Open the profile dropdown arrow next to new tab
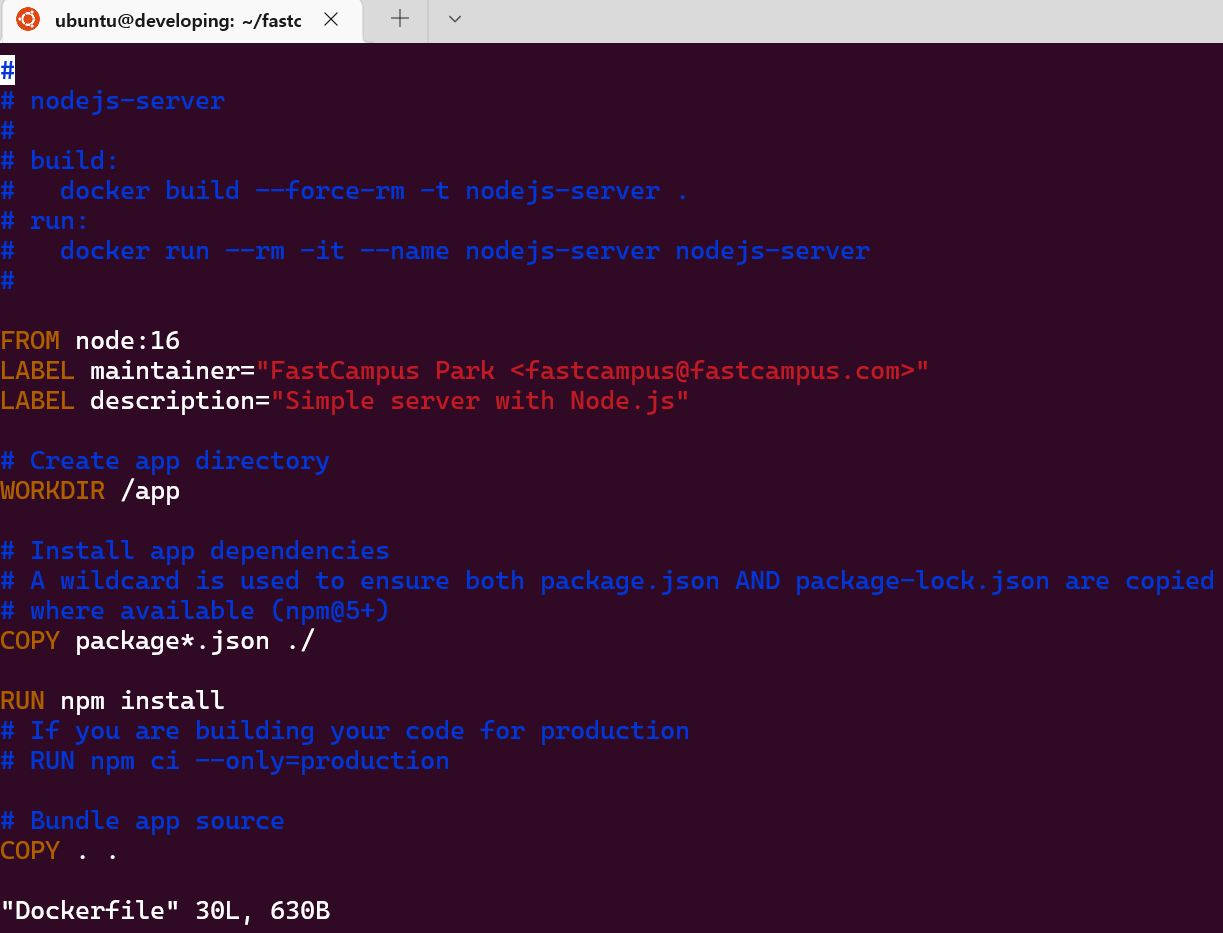The width and height of the screenshot is (1223, 933). (455, 19)
